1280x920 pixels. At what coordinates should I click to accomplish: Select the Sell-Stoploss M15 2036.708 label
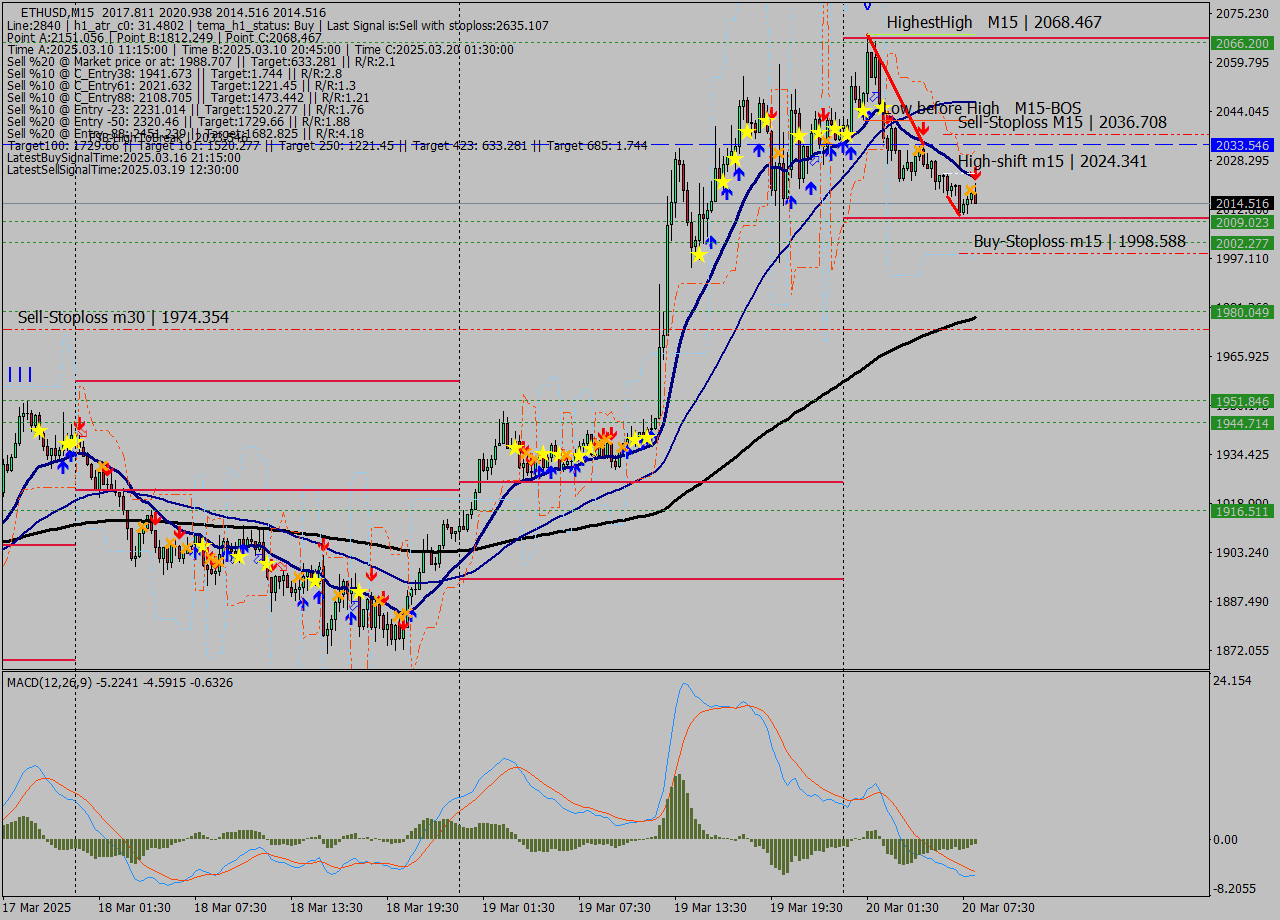tap(1061, 122)
